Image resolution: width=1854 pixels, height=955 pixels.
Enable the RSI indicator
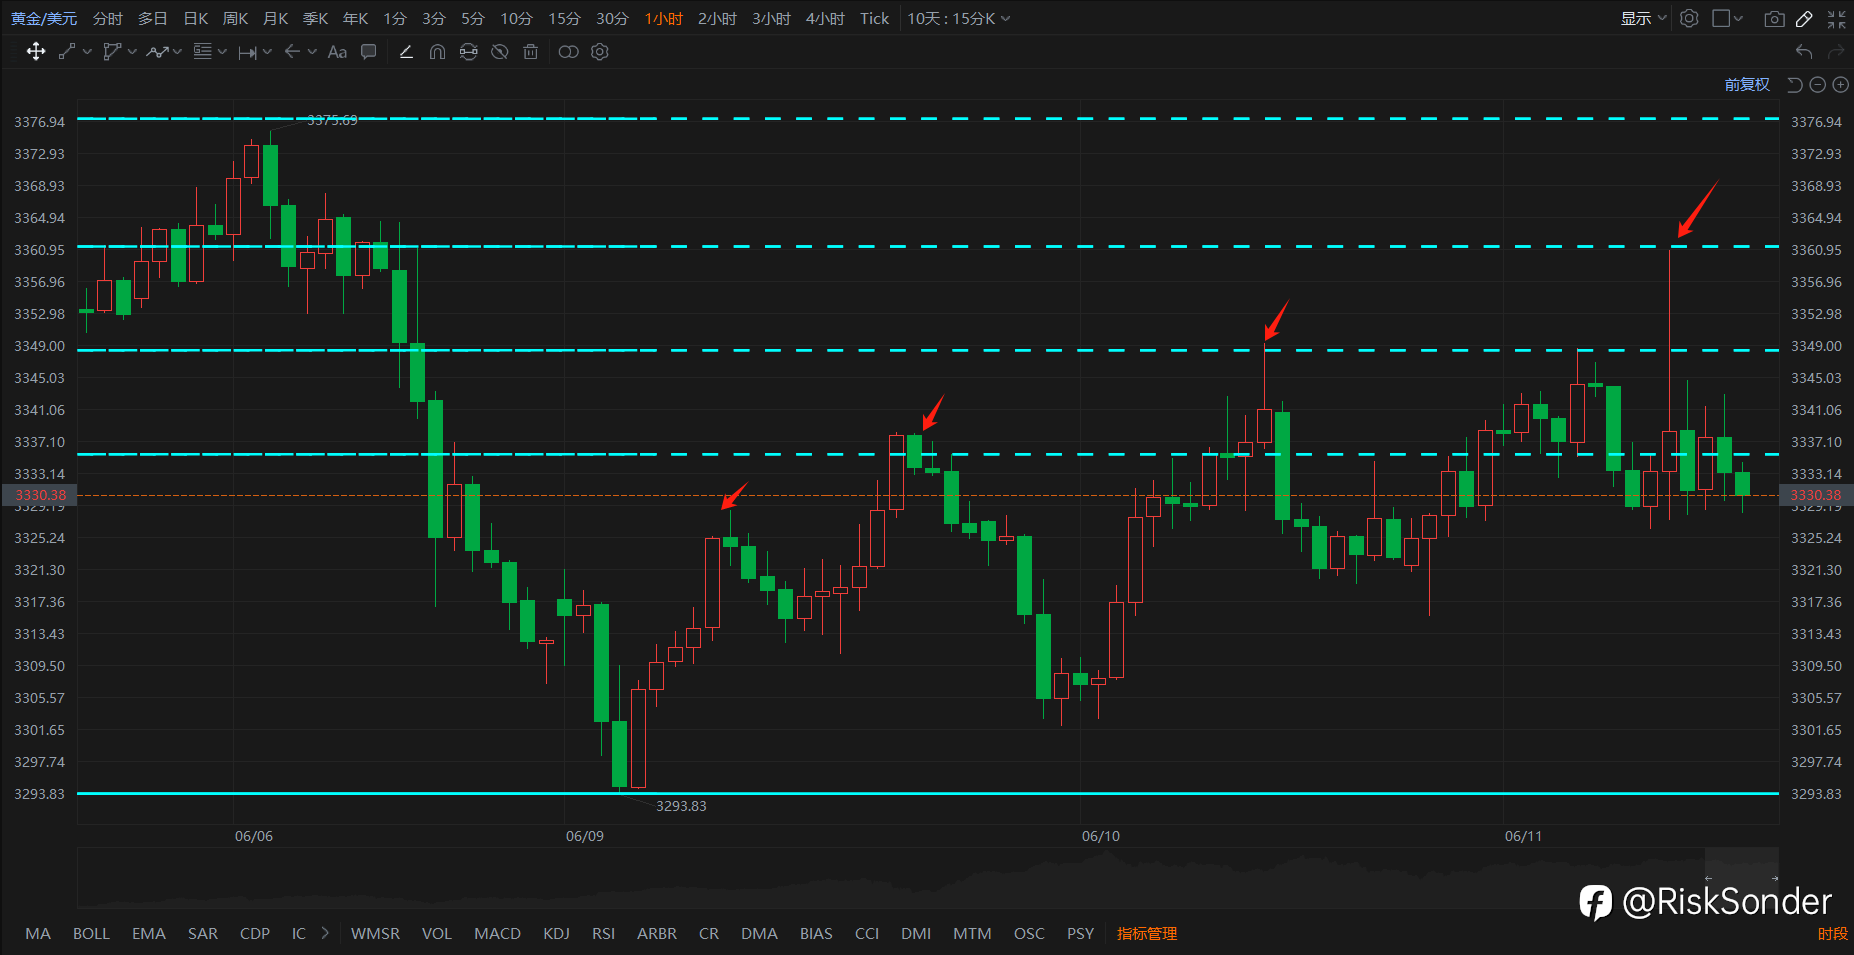pos(604,933)
